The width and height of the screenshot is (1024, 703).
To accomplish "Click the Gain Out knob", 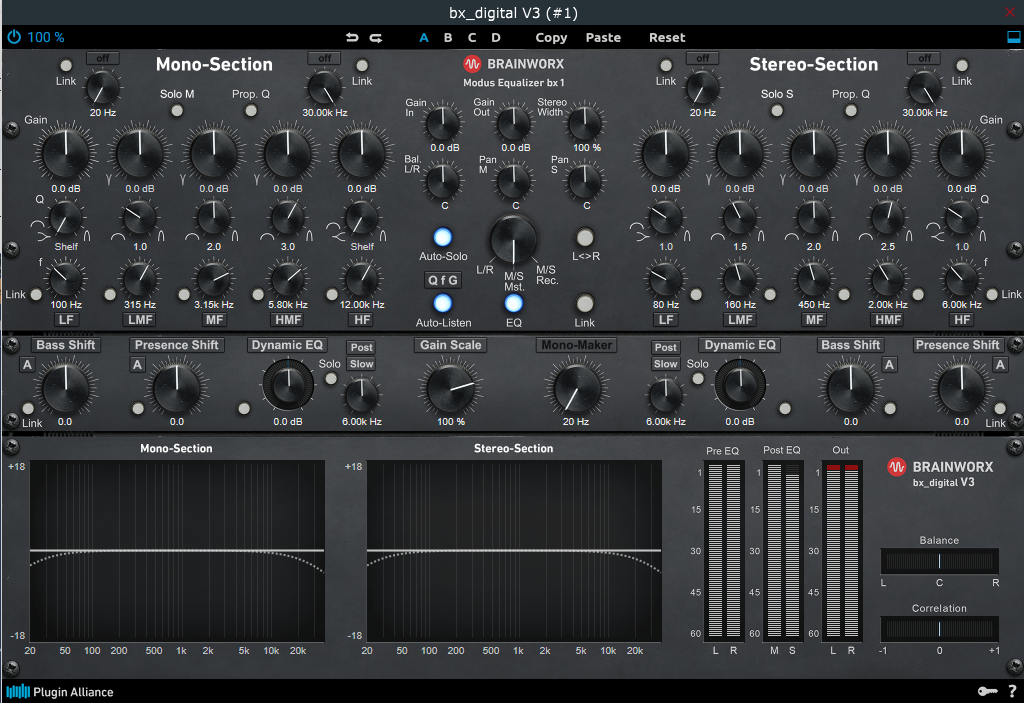I will 514,122.
